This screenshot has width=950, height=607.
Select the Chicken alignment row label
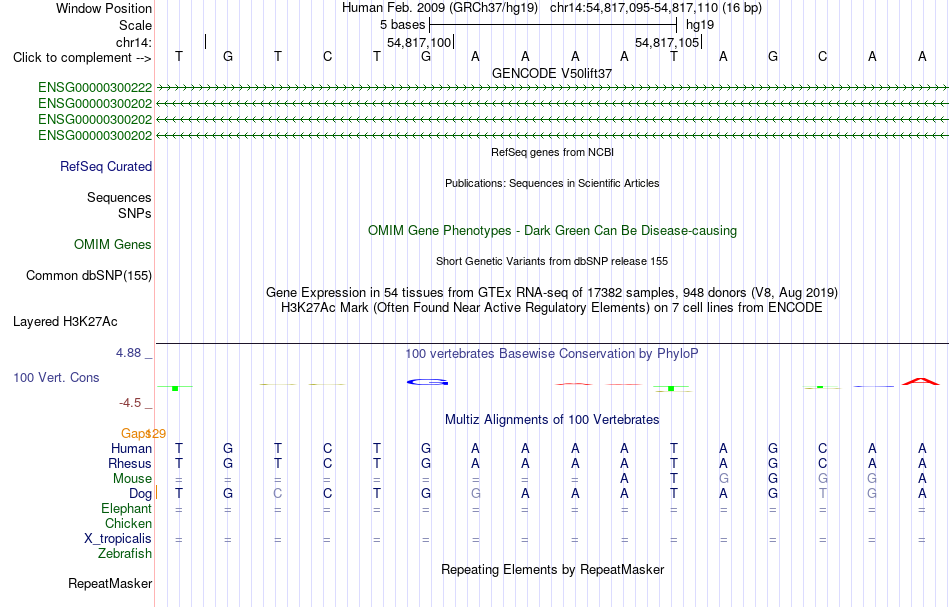pos(128,523)
